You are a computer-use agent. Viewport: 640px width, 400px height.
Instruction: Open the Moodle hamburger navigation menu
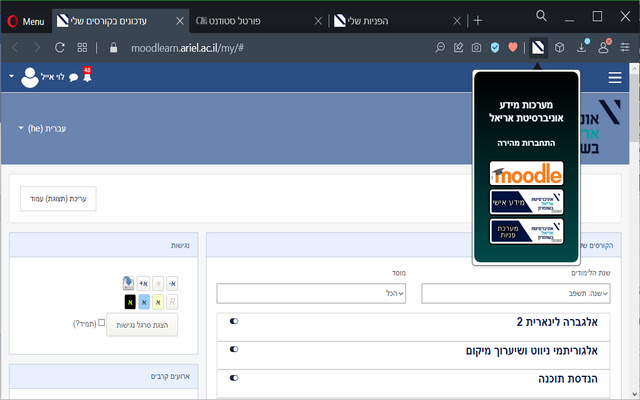click(615, 78)
